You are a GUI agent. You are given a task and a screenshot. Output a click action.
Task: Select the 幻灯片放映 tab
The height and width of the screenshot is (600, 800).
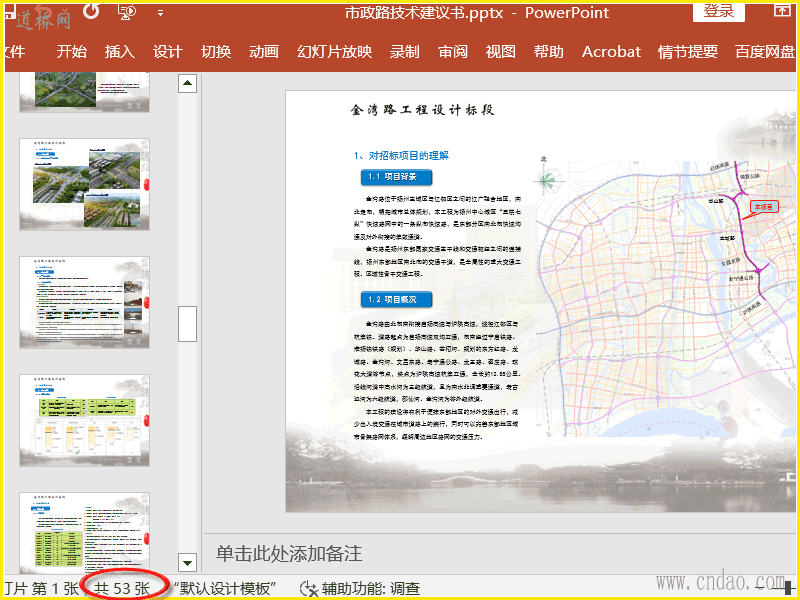pos(334,52)
